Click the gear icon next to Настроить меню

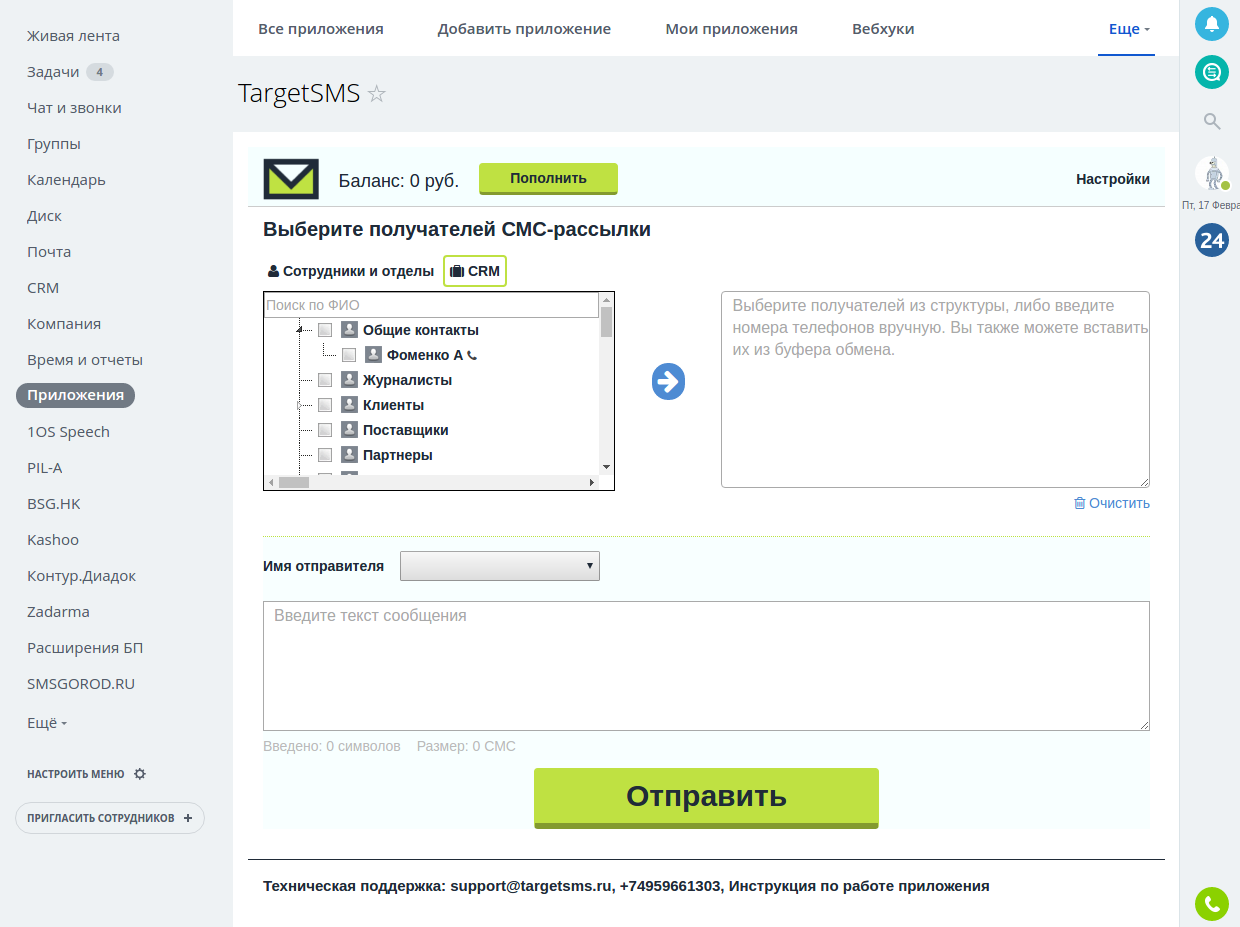coord(140,774)
